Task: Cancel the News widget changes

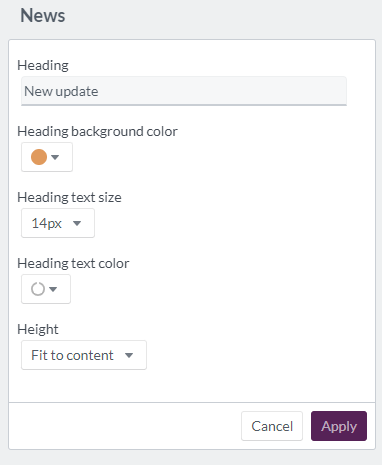Action: (x=272, y=426)
